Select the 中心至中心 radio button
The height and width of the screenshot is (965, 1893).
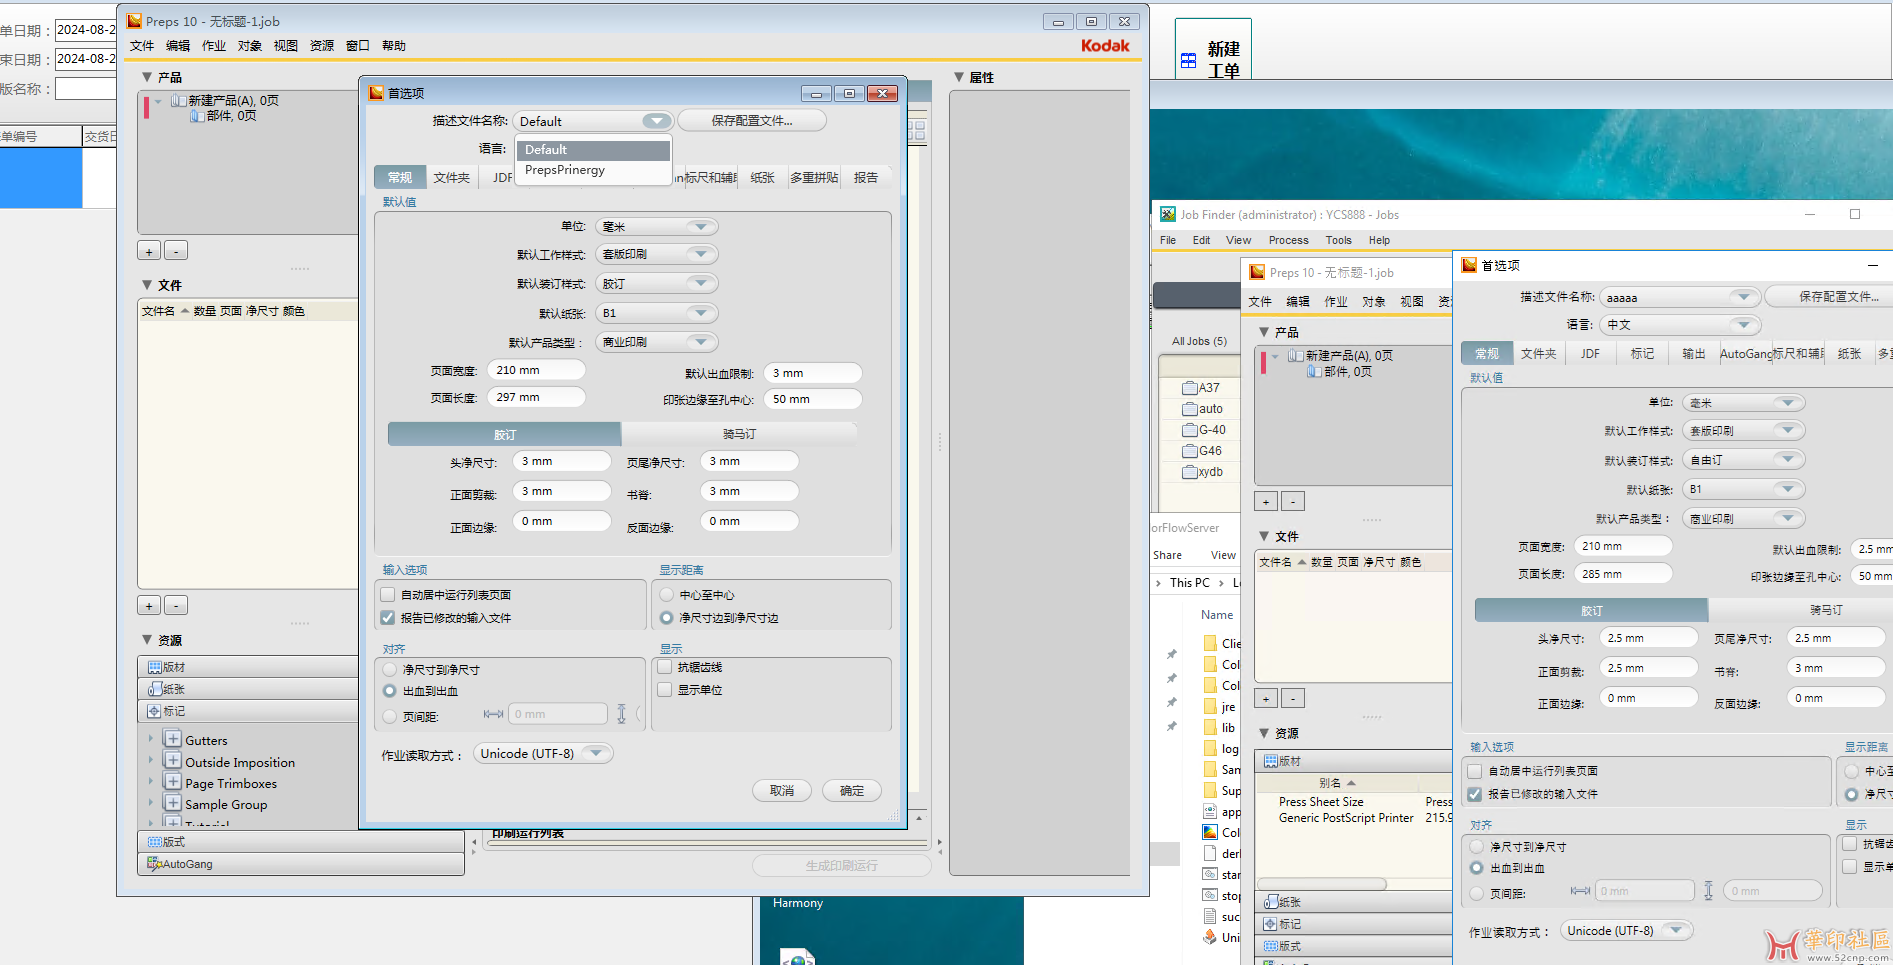(x=667, y=595)
